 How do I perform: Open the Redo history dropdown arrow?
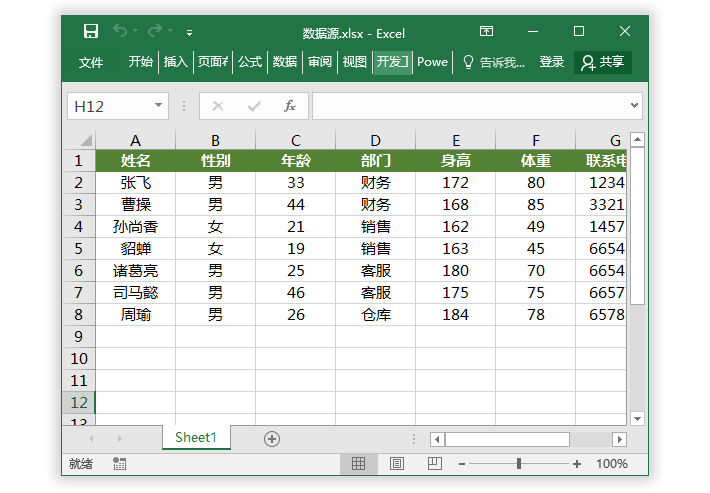tap(171, 31)
